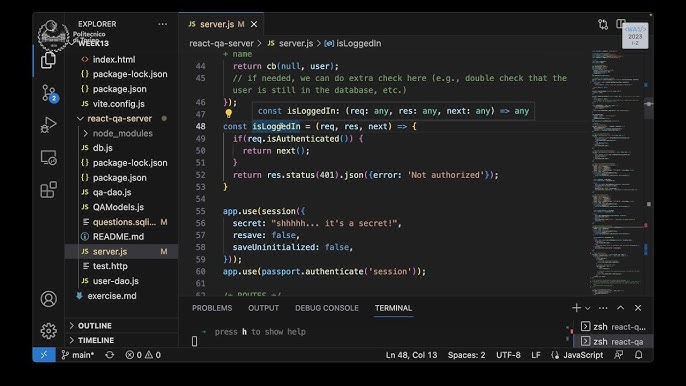Click LF end of line setting
Image resolution: width=686 pixels, height=386 pixels.
(x=536, y=355)
